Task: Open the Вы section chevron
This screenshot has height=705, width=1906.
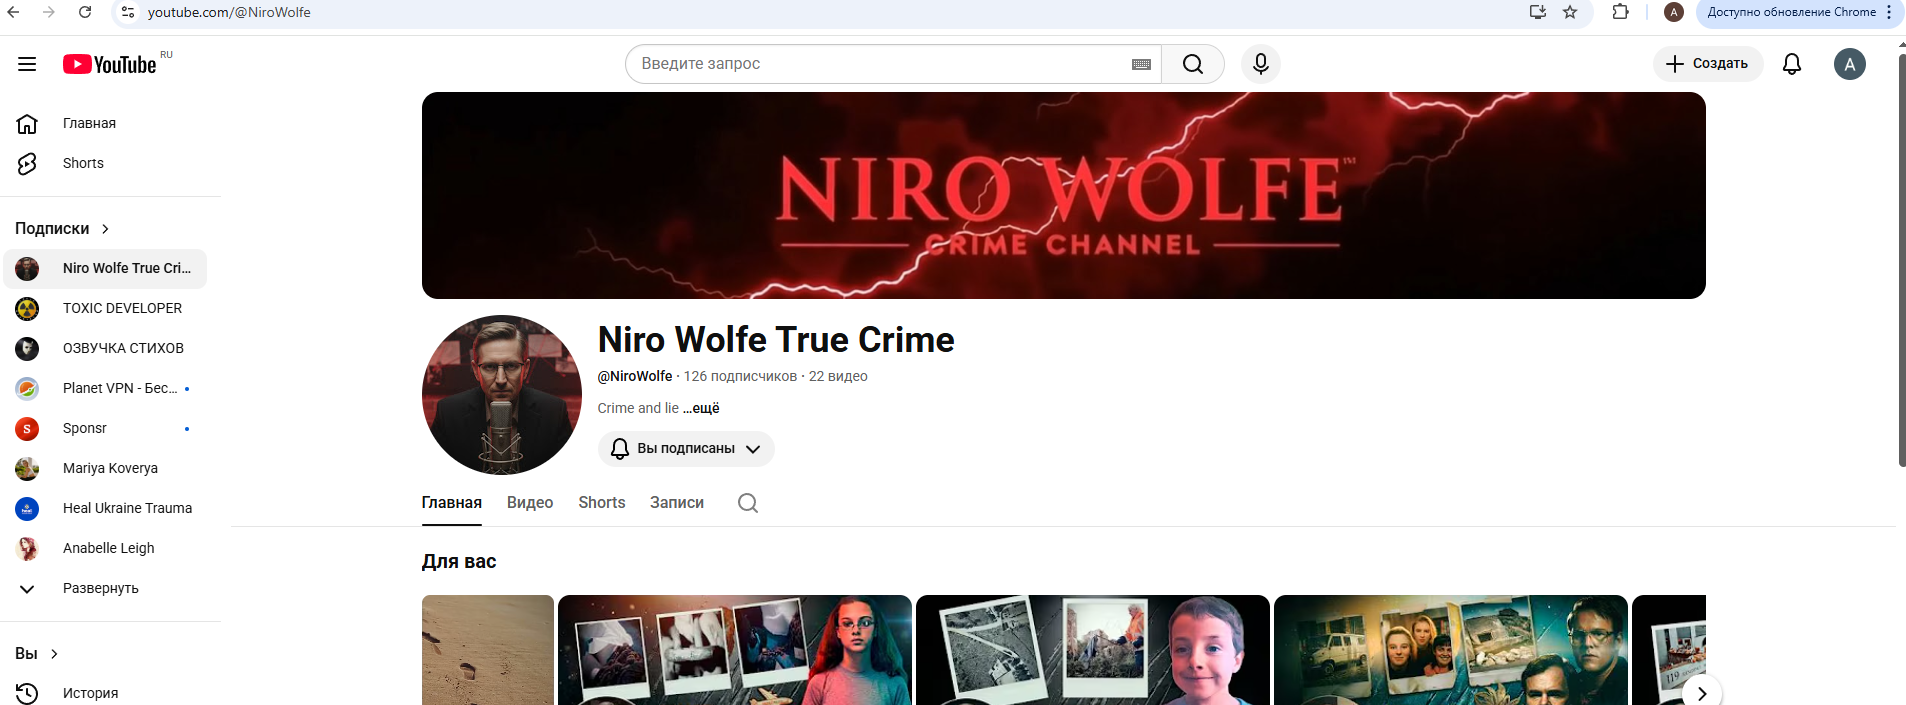Action: tap(54, 654)
